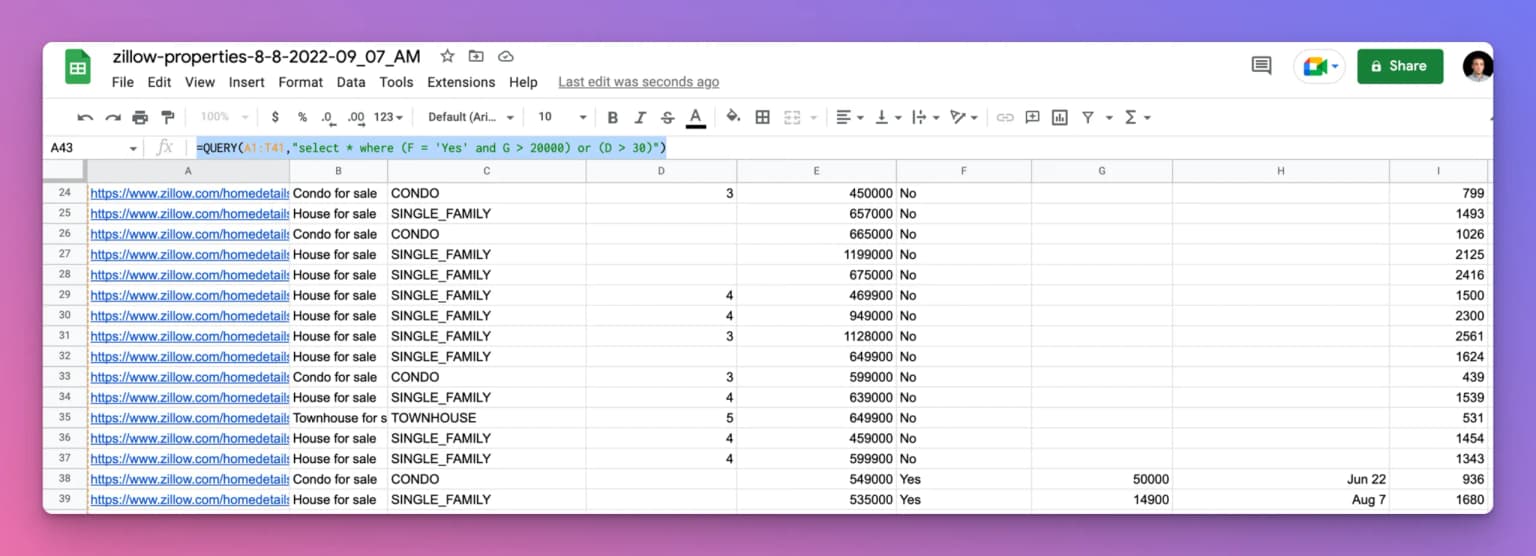Print the spreadsheet
1536x556 pixels.
click(140, 117)
